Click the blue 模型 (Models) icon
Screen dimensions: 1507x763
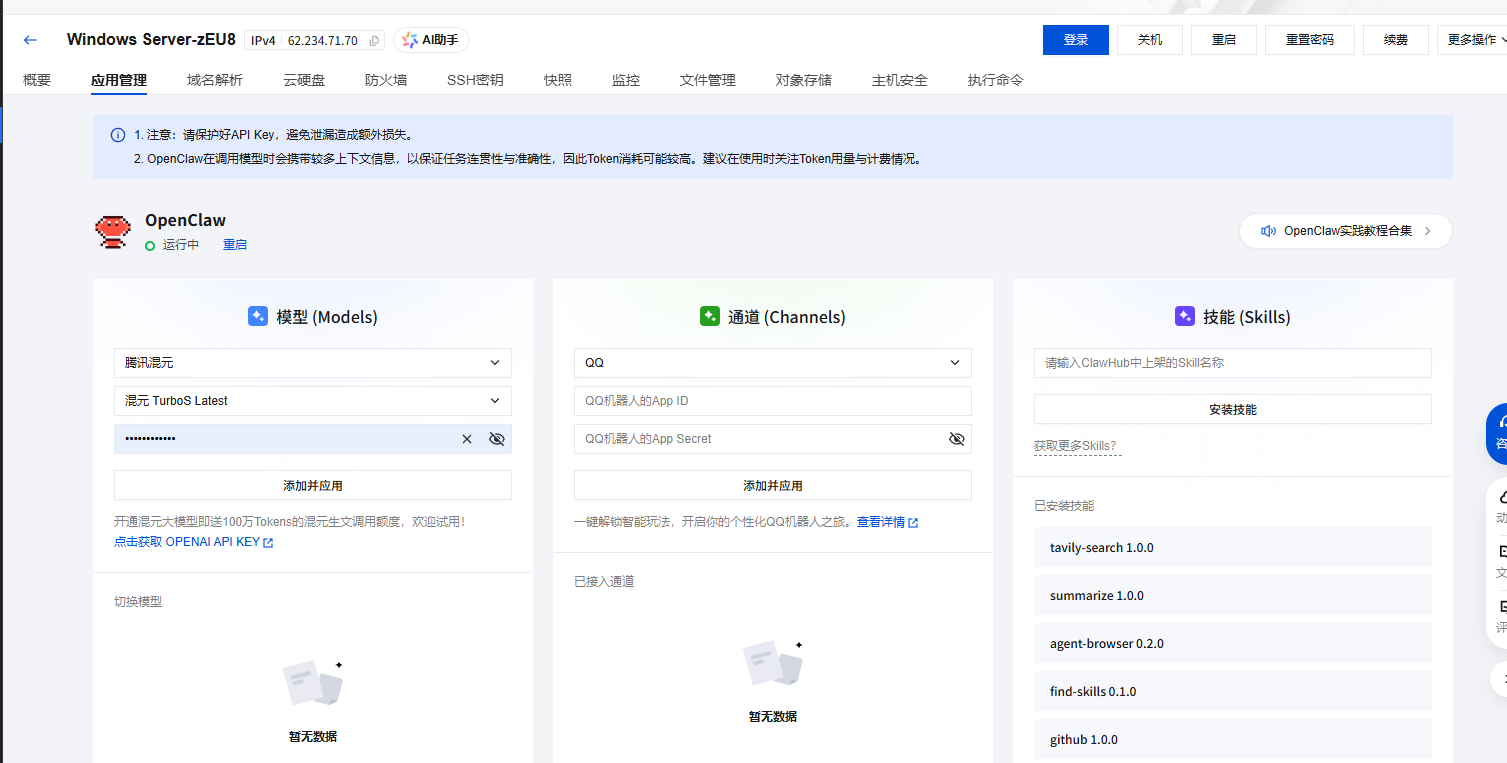(258, 317)
